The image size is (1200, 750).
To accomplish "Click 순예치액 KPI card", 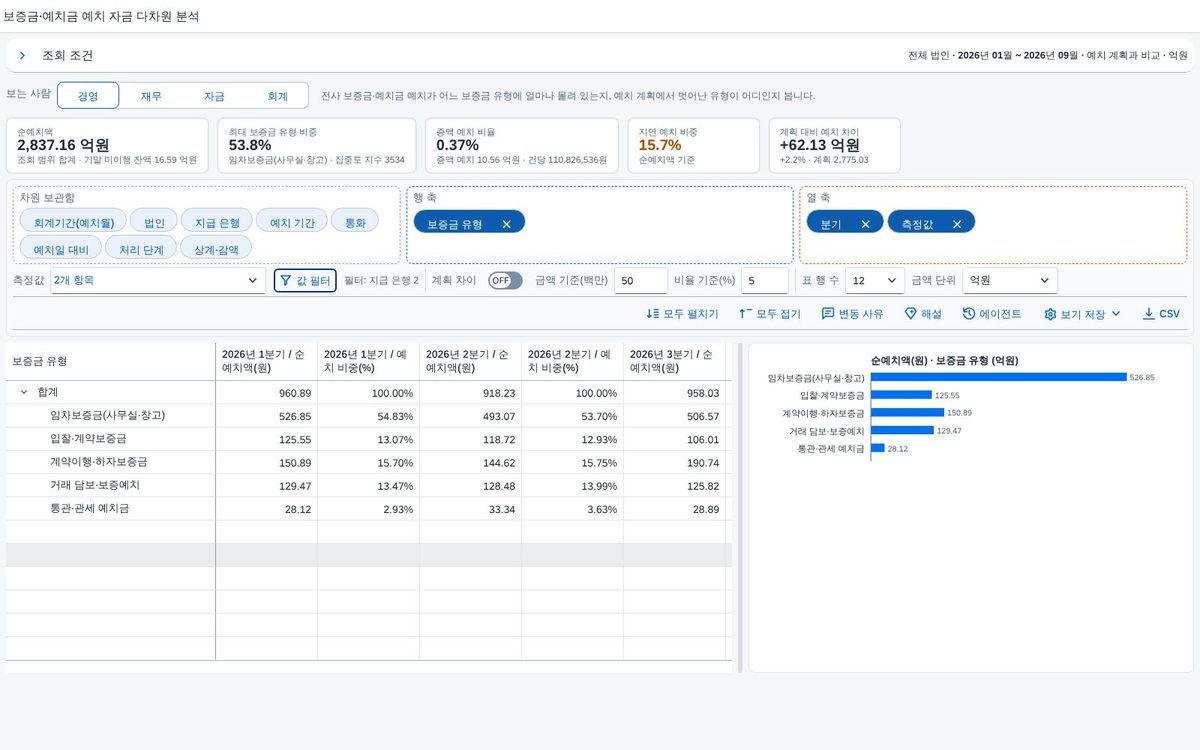I will click(x=107, y=145).
